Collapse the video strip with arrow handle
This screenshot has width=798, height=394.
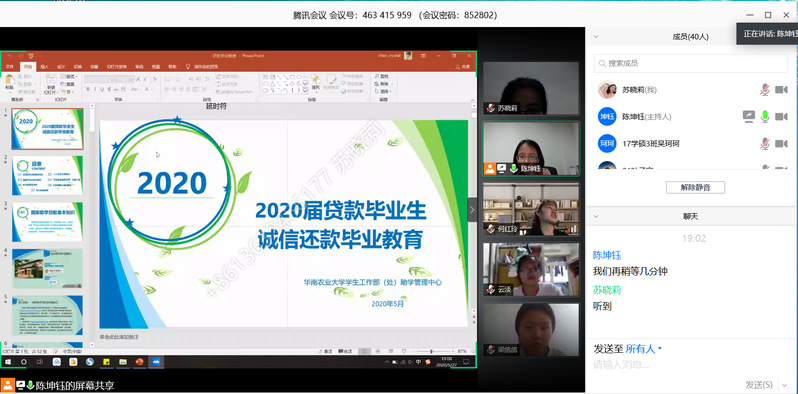(x=472, y=210)
